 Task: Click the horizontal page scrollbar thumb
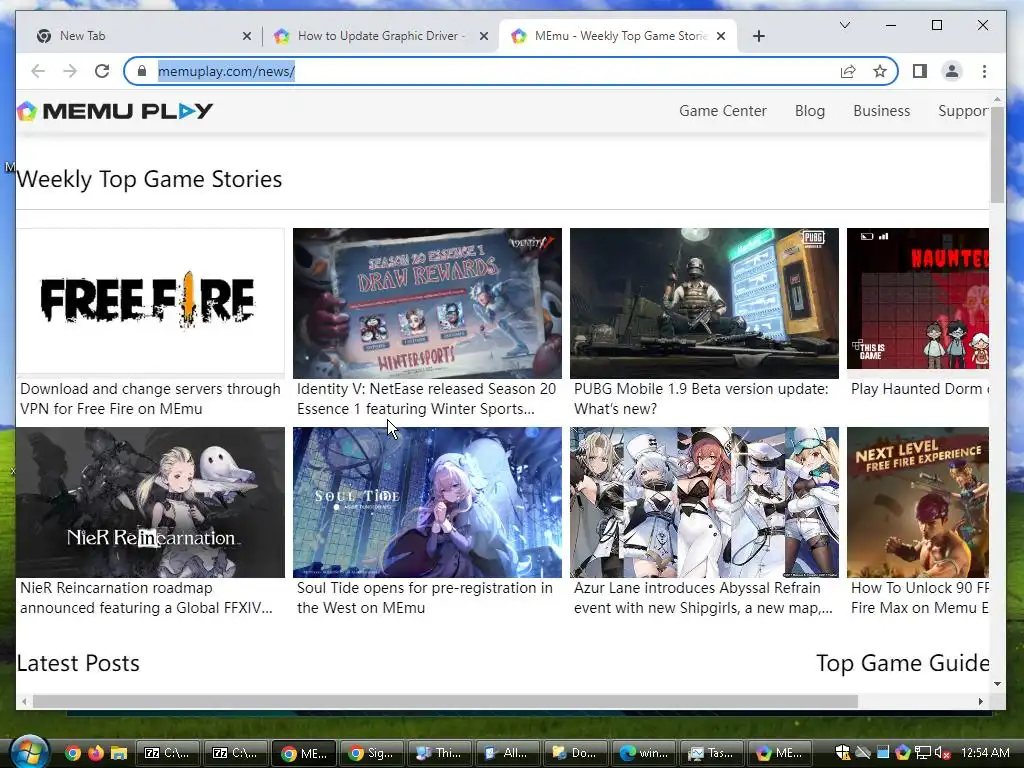(x=445, y=701)
